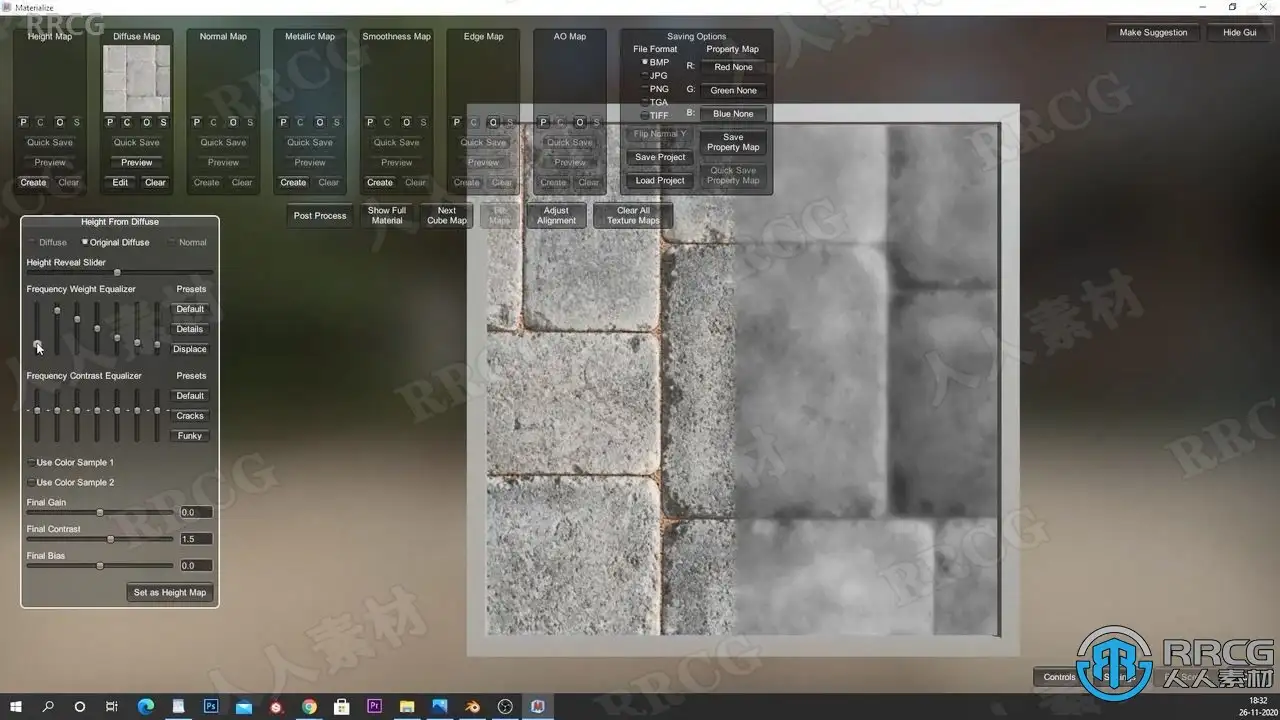This screenshot has width=1280, height=720.
Task: Choose the Diffuse source option
Action: pos(47,242)
